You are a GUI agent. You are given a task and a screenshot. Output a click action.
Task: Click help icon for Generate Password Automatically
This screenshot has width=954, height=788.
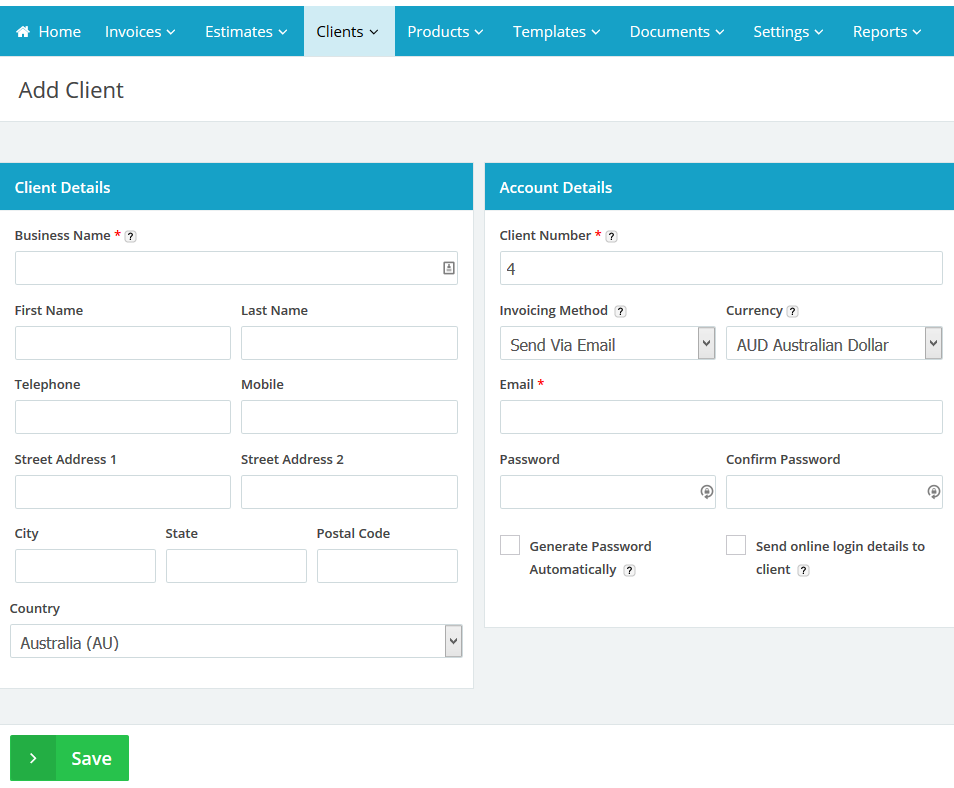[629, 570]
